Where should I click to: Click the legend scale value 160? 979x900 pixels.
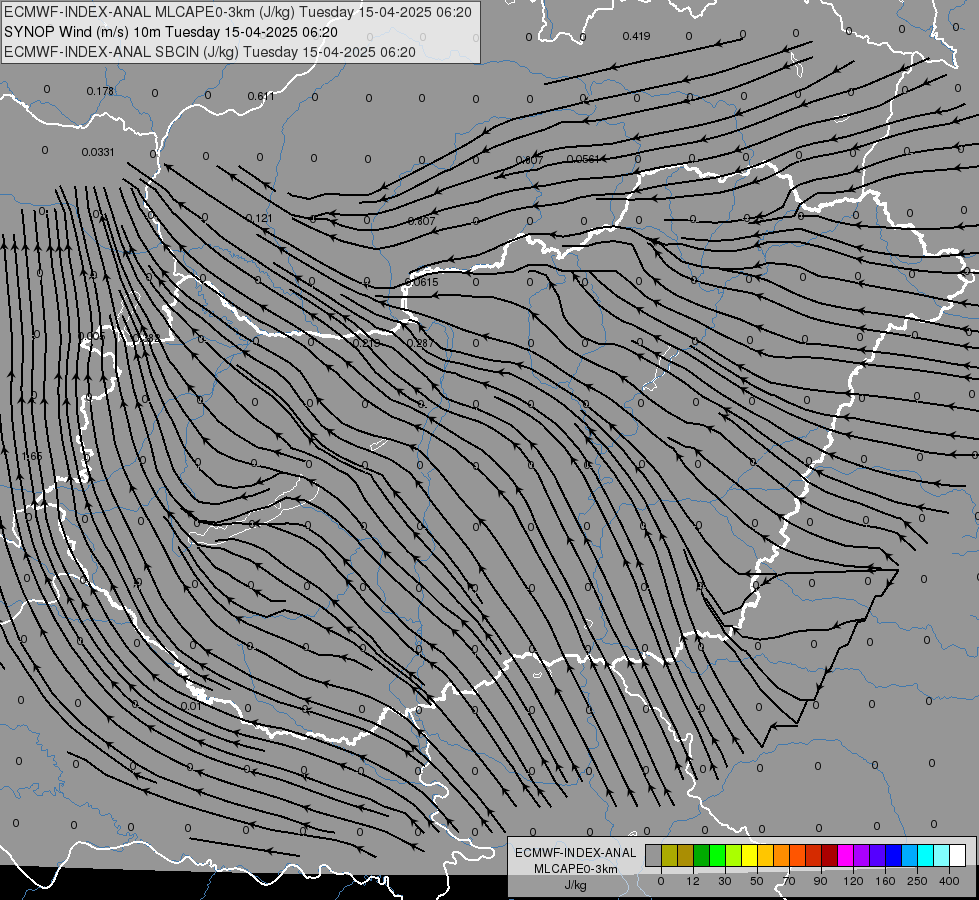[885, 881]
